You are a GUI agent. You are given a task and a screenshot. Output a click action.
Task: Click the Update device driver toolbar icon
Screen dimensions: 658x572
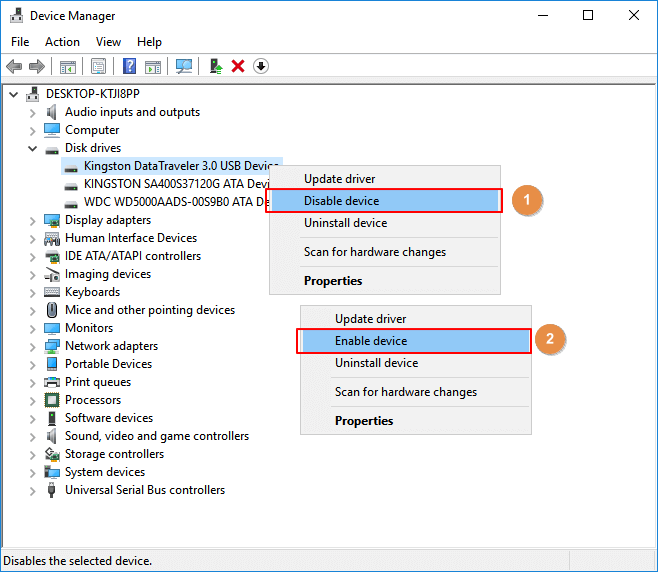(x=215, y=67)
